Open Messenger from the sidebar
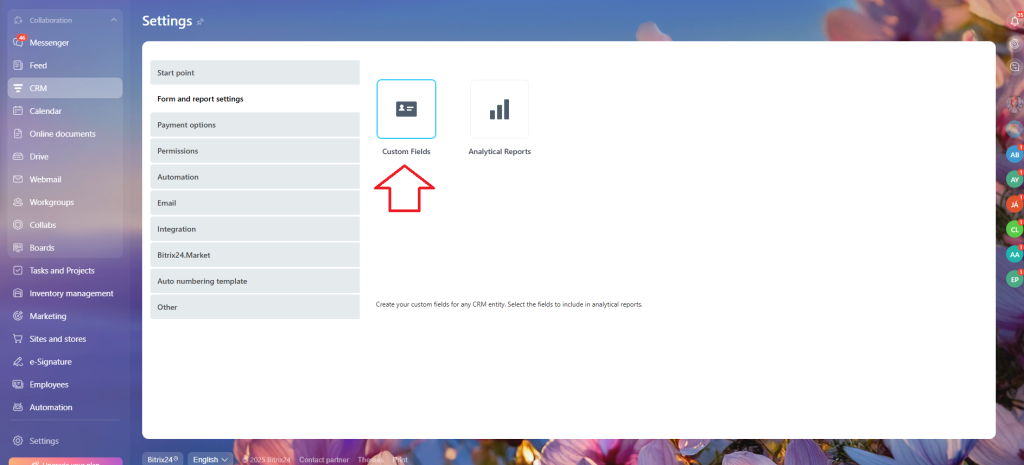1024x465 pixels. tap(49, 43)
